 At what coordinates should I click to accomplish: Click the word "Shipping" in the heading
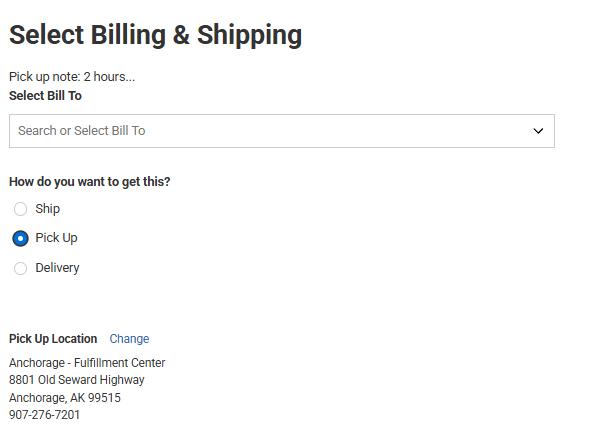point(249,35)
